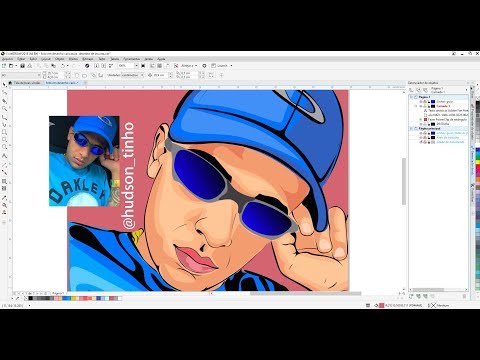Select the Shape tool

pyautogui.click(x=4, y=92)
